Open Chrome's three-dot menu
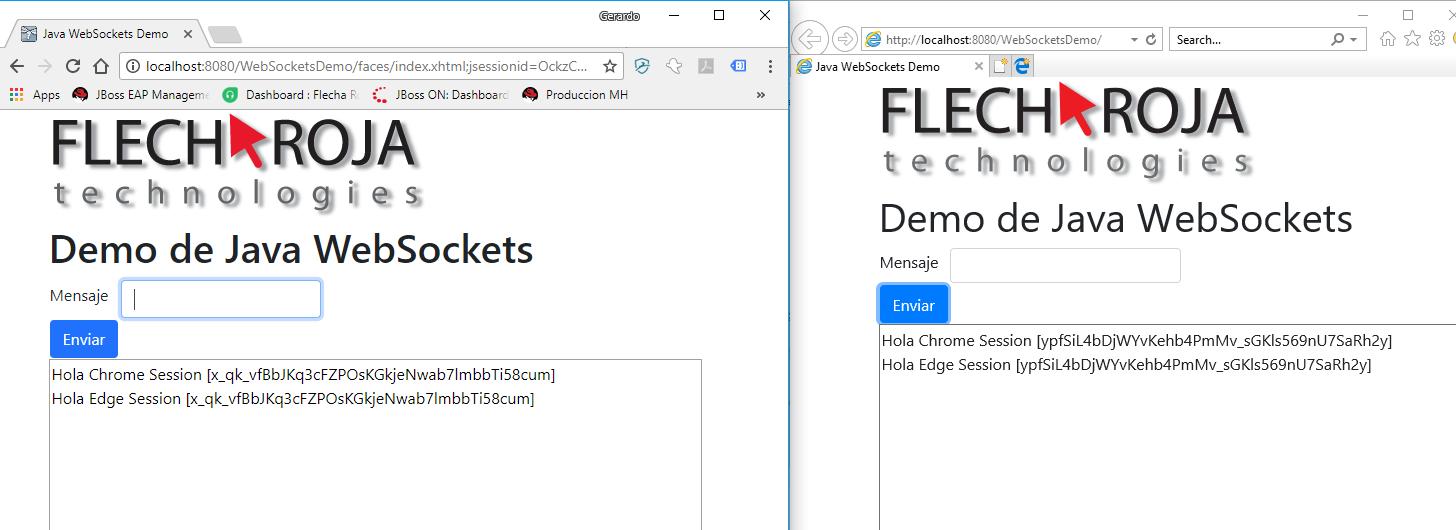Screen dimensions: 1456x530 (770, 67)
